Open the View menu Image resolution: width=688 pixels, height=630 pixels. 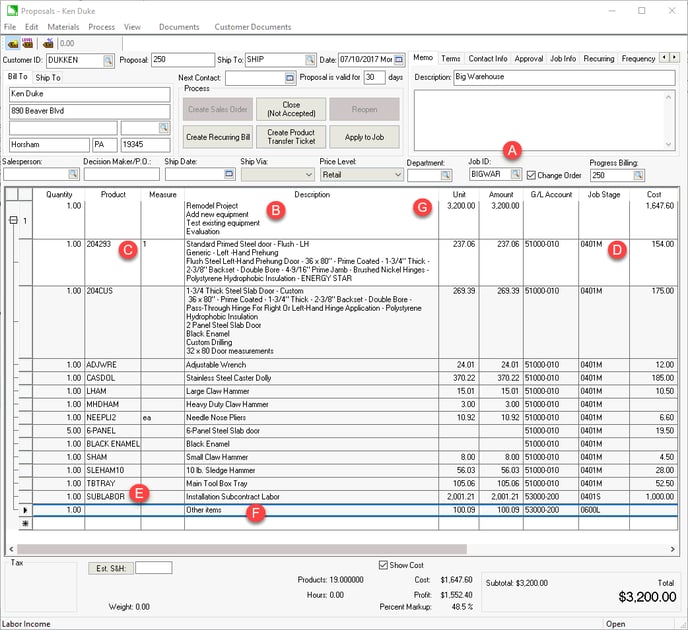(x=132, y=27)
